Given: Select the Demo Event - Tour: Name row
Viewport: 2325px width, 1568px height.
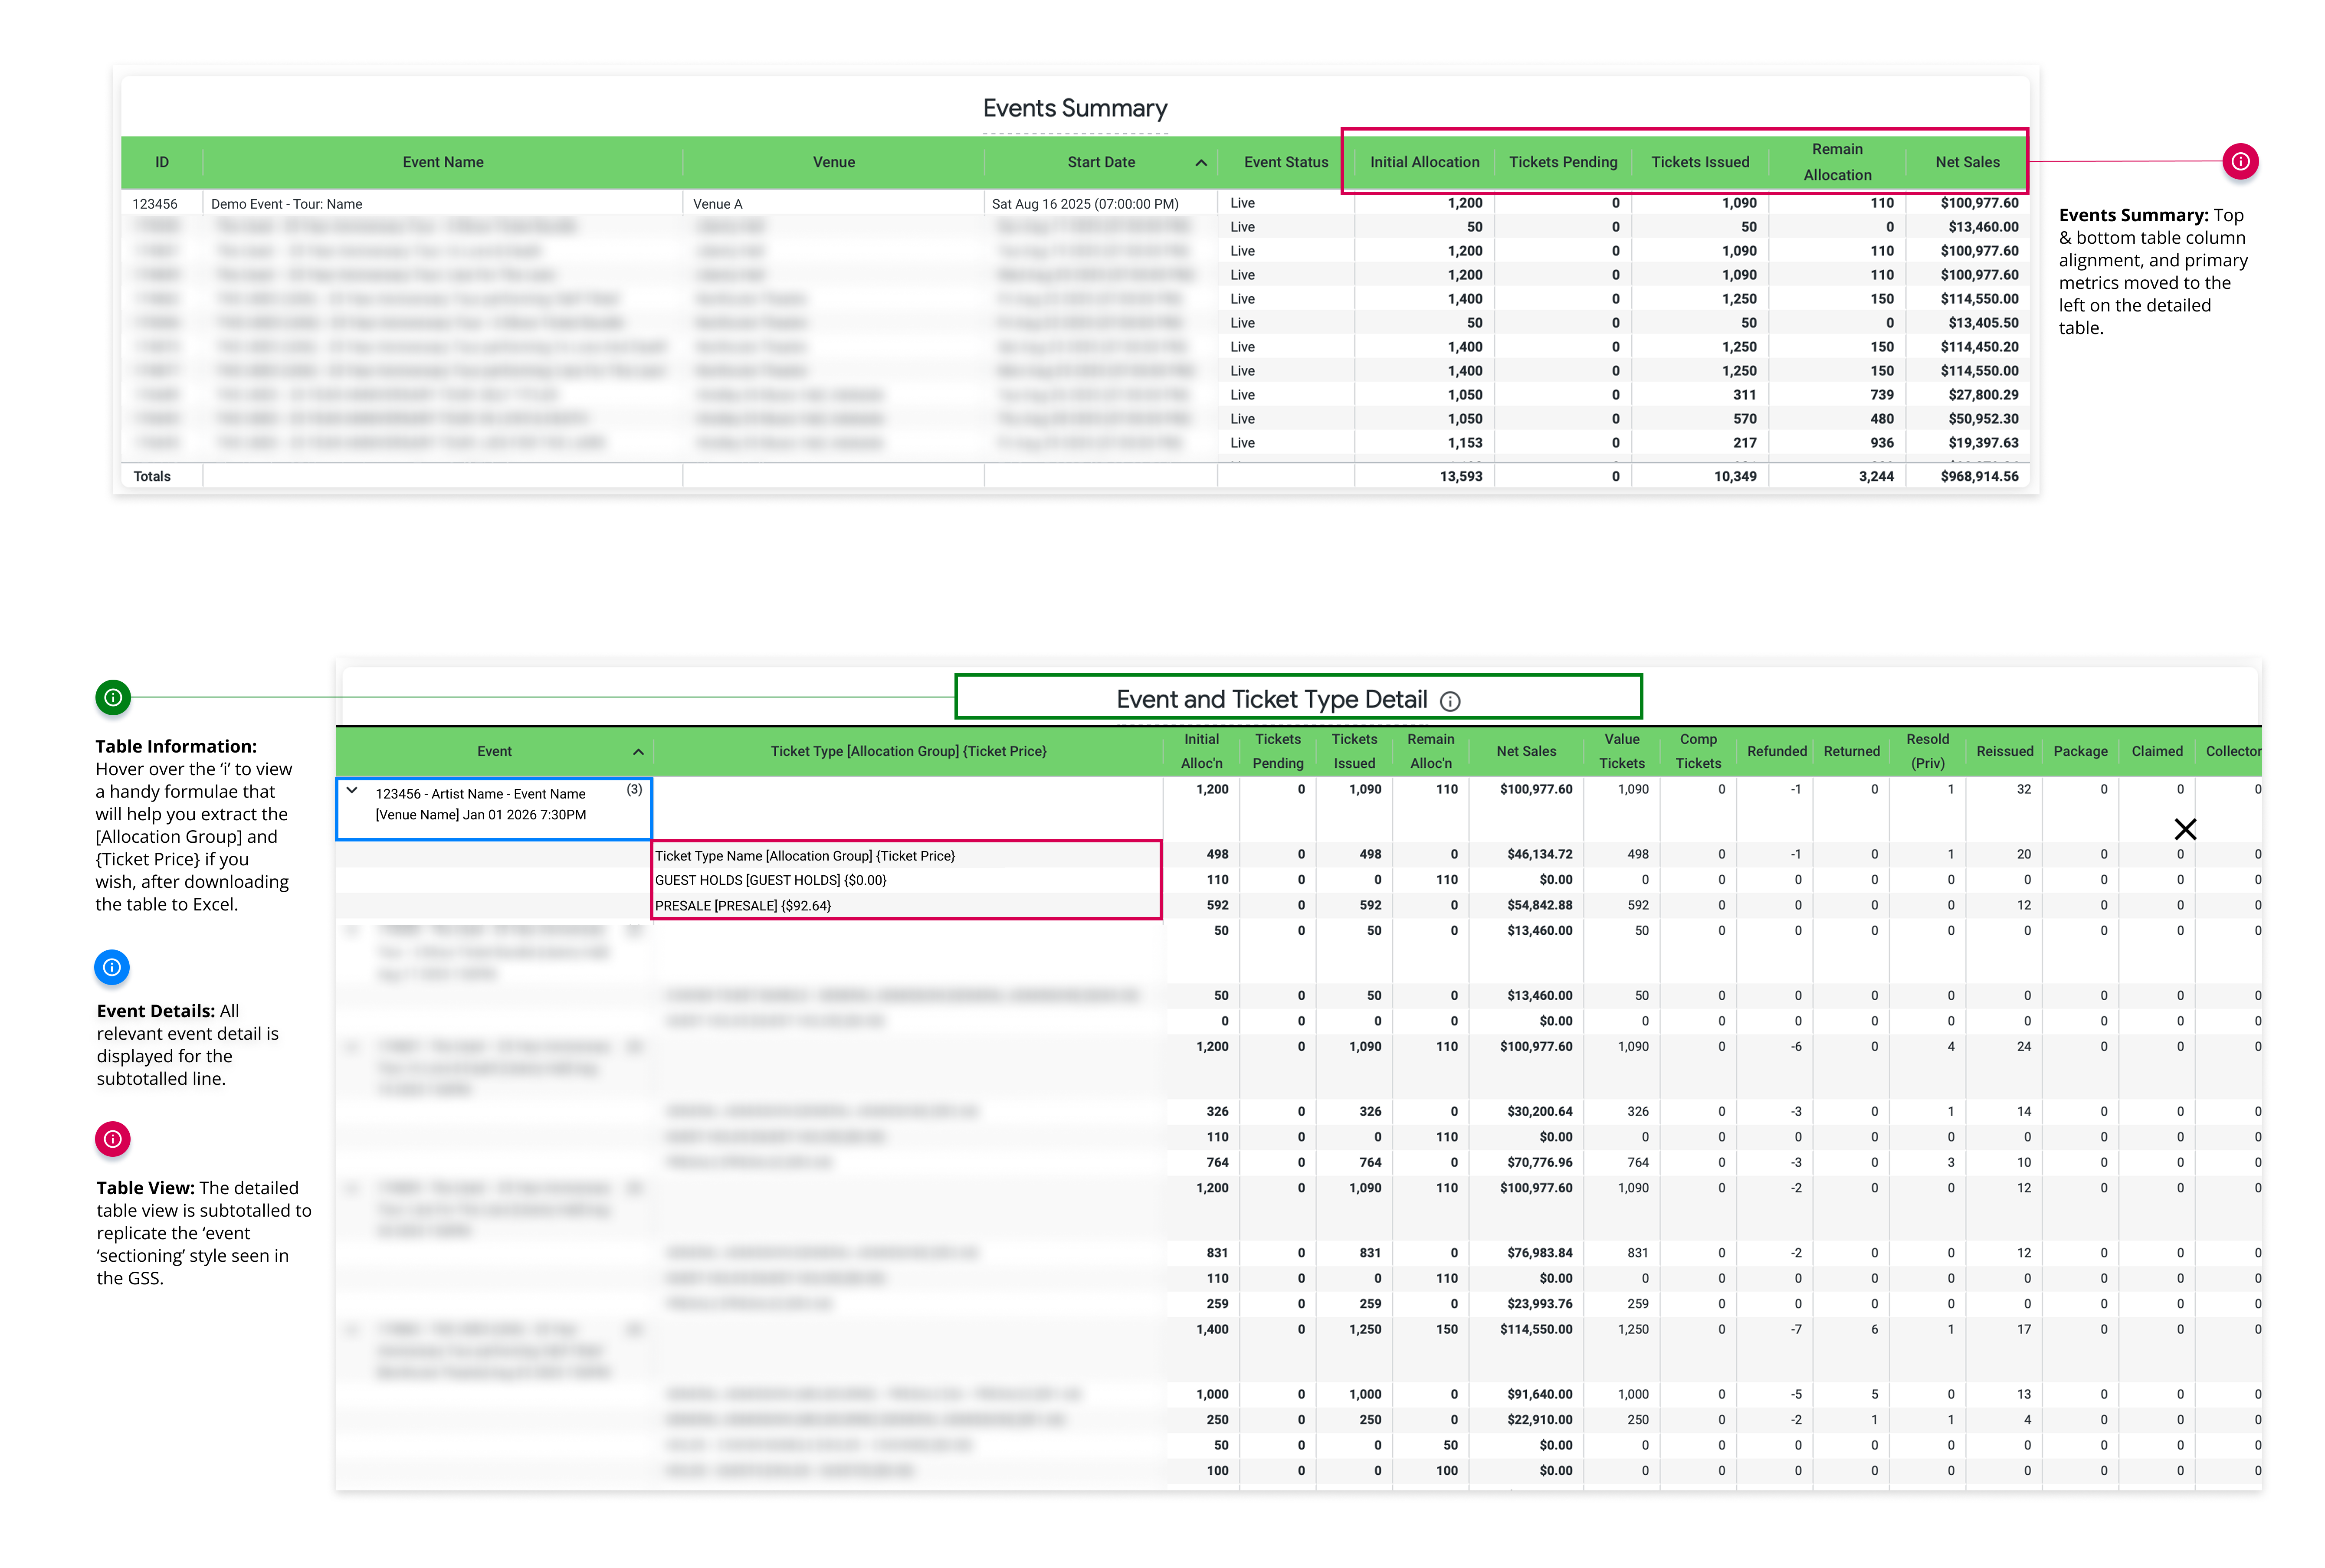Looking at the screenshot, I should click(x=1075, y=203).
